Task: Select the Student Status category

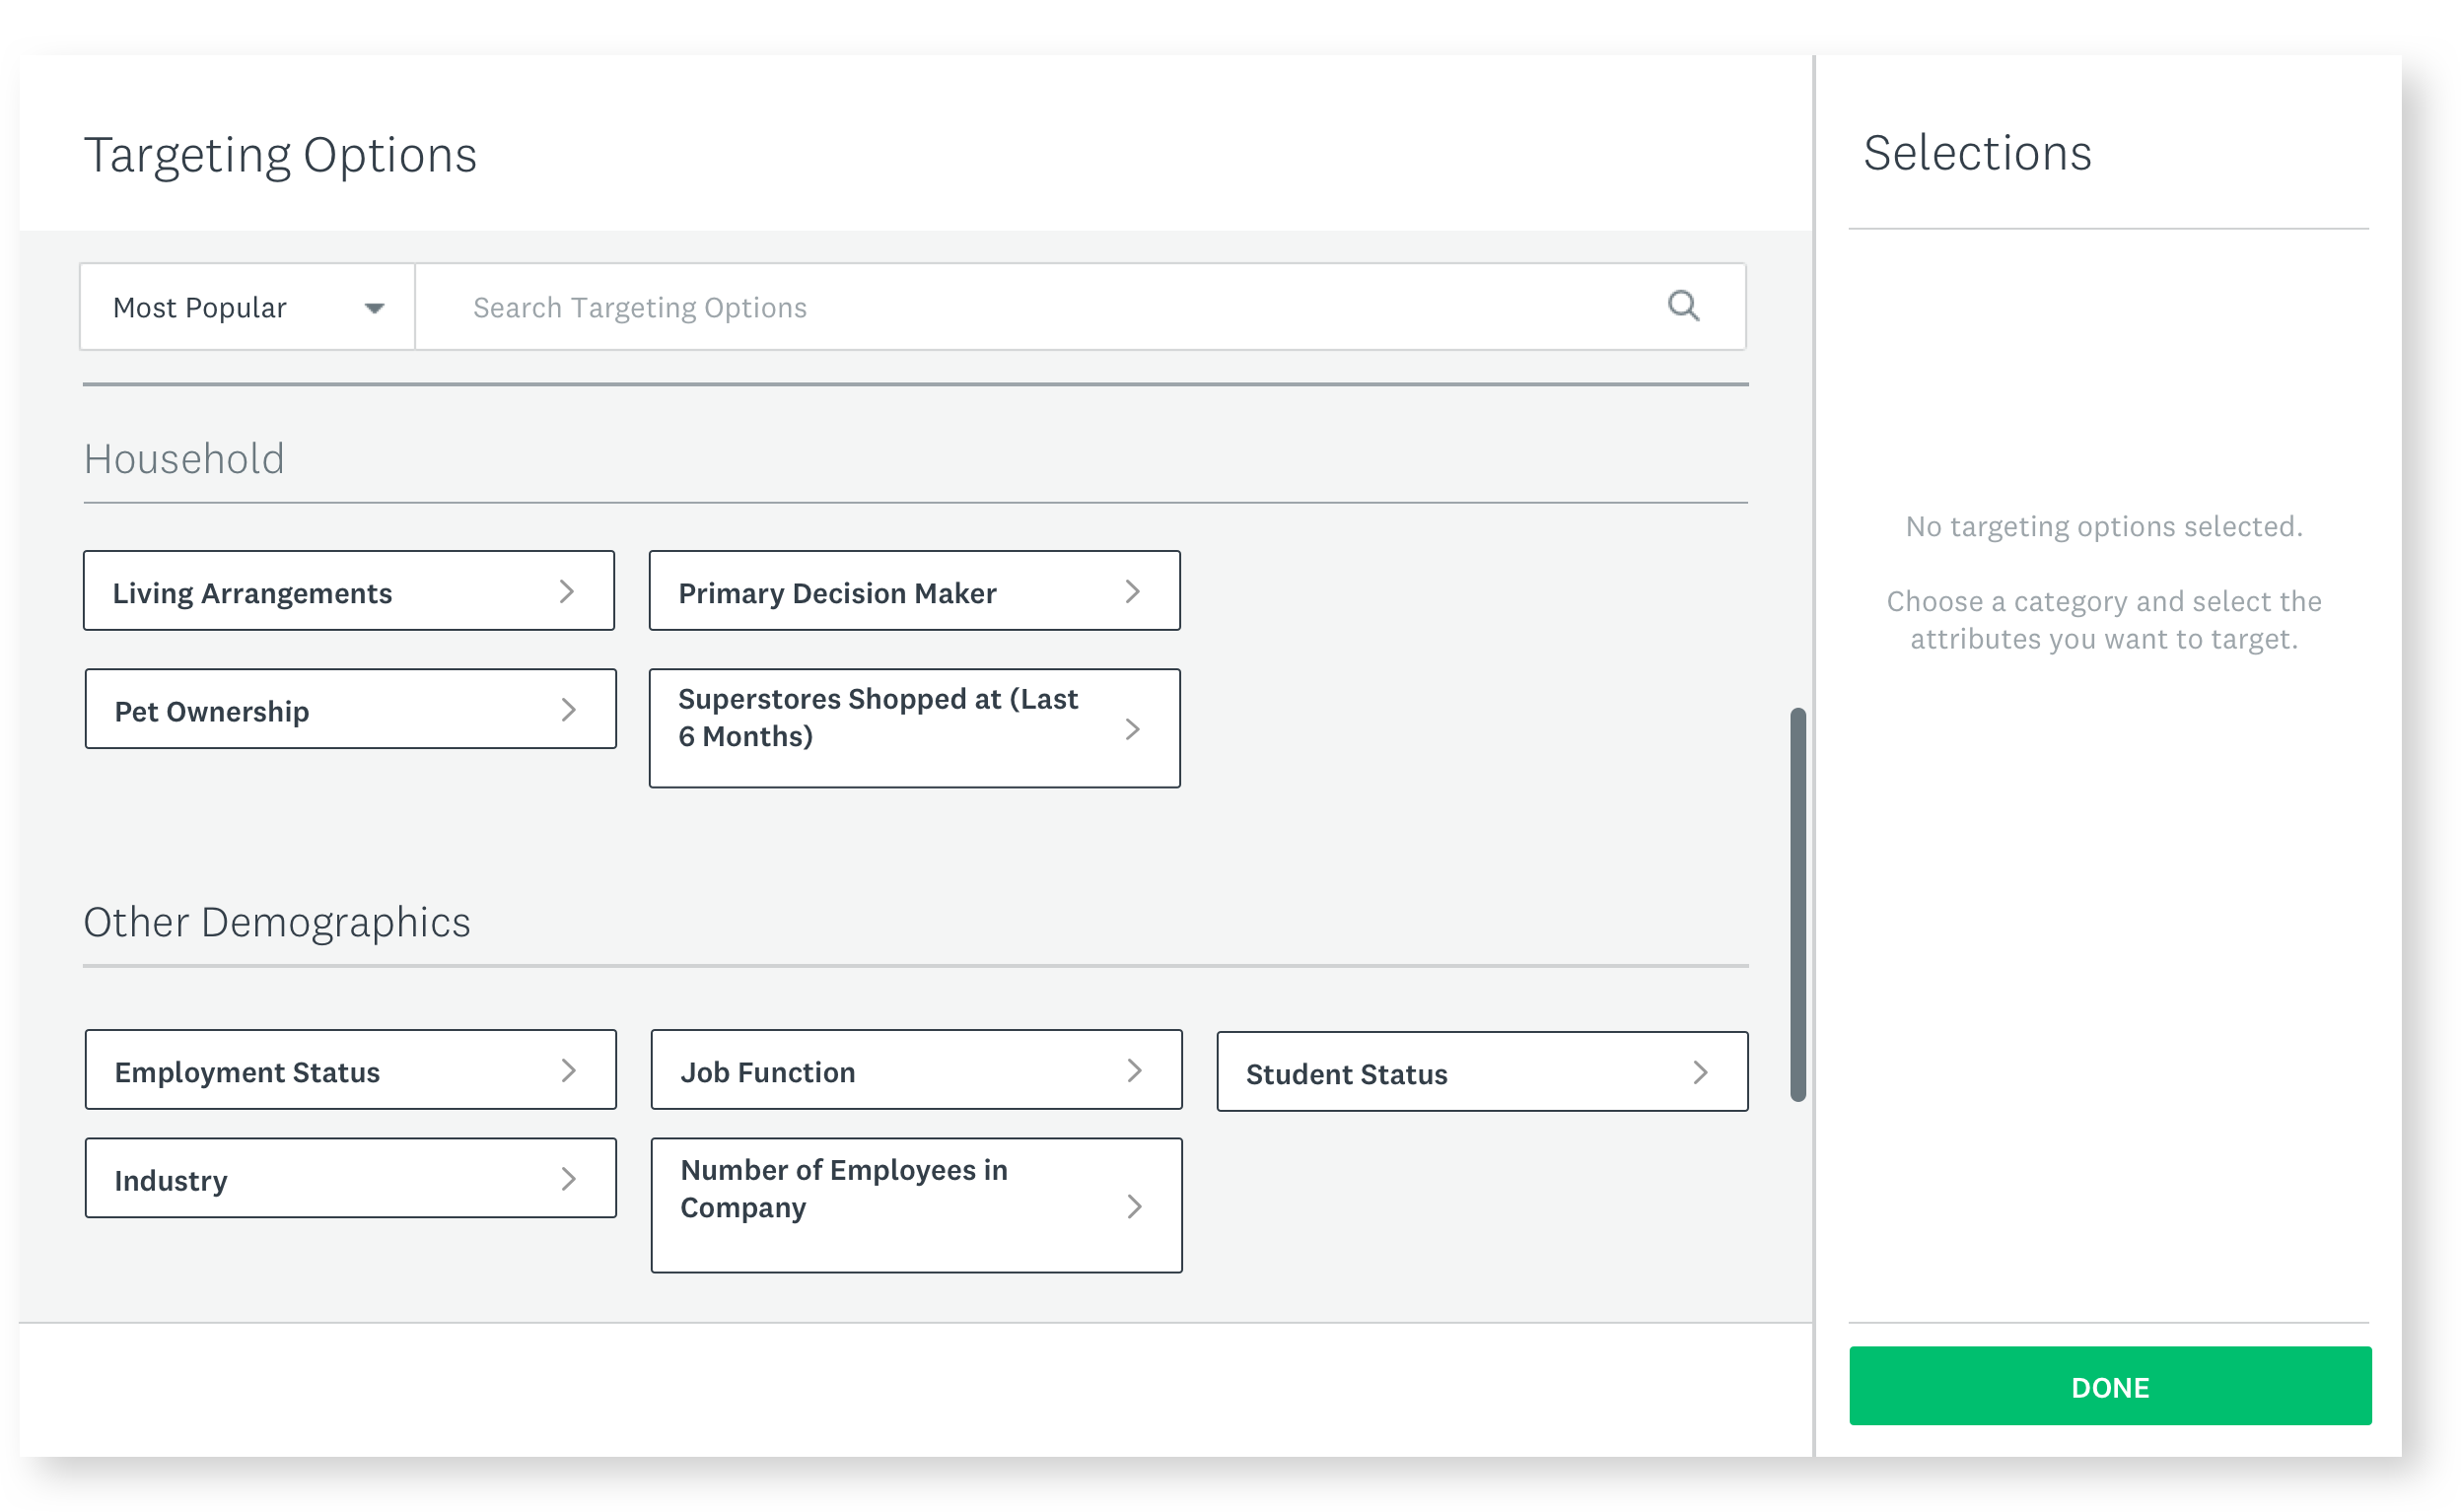Action: (x=1481, y=1071)
